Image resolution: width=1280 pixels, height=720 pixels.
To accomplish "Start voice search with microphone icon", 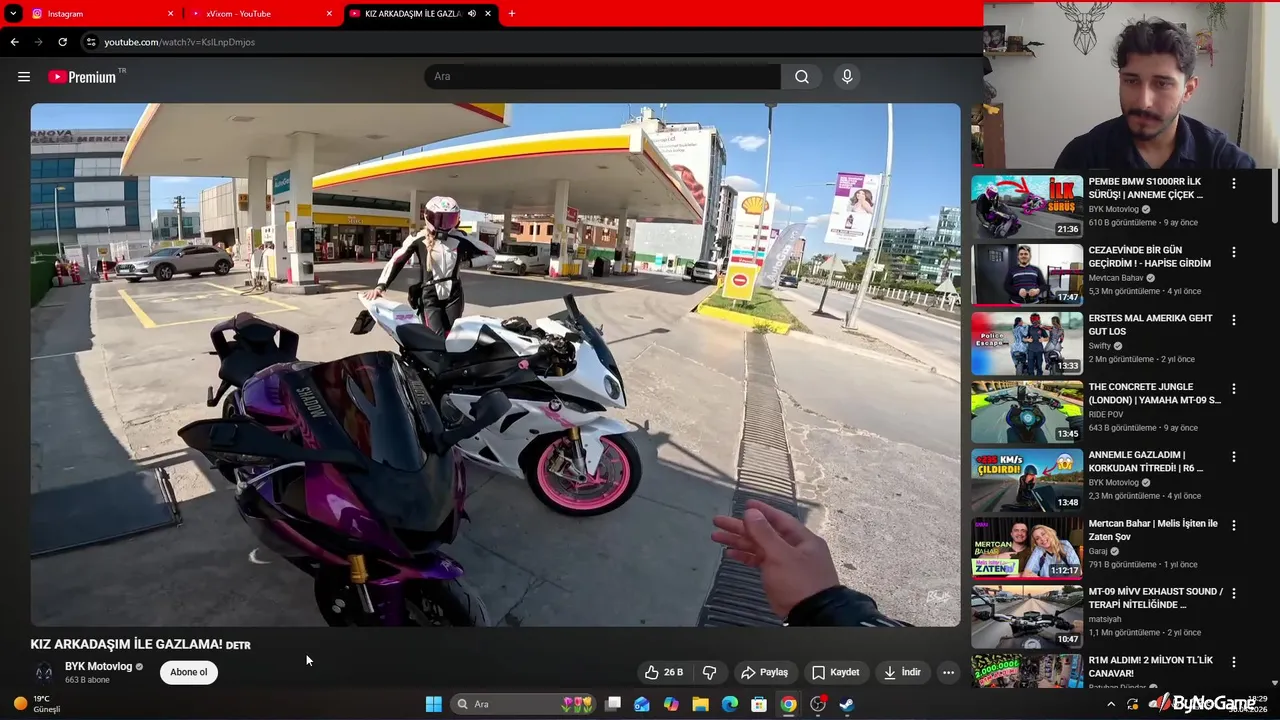I will coord(847,77).
